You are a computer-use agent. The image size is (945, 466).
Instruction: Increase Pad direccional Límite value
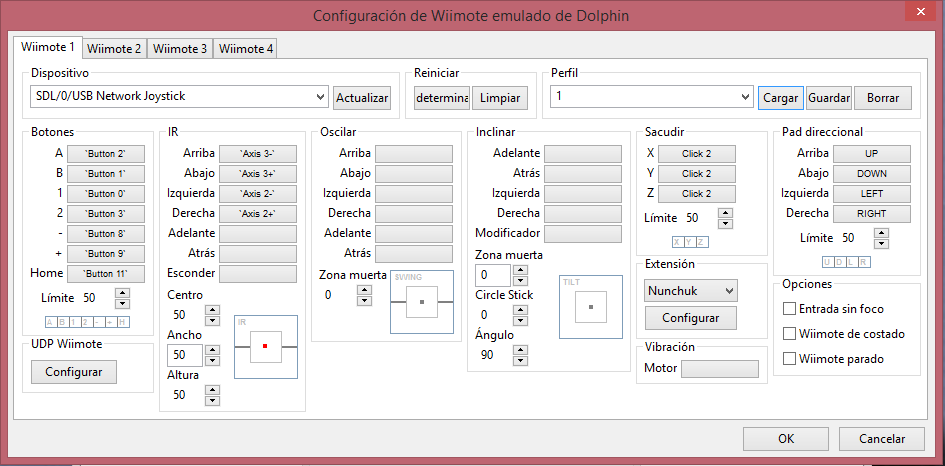[881, 233]
